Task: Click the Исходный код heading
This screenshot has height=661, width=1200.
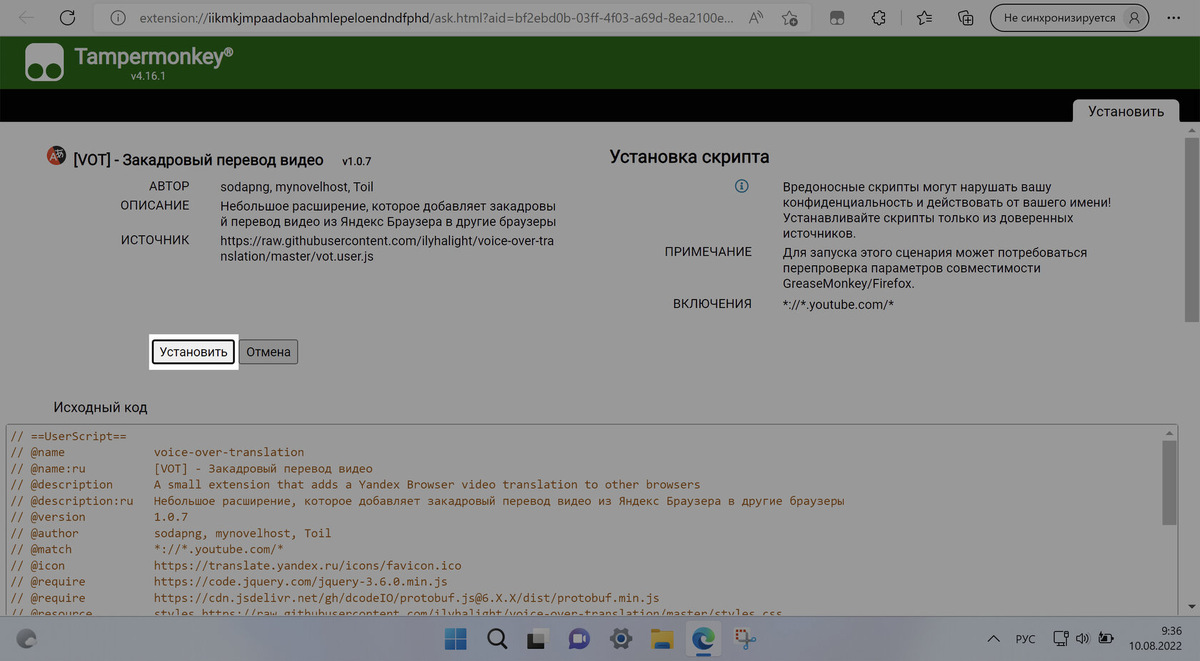Action: (101, 407)
